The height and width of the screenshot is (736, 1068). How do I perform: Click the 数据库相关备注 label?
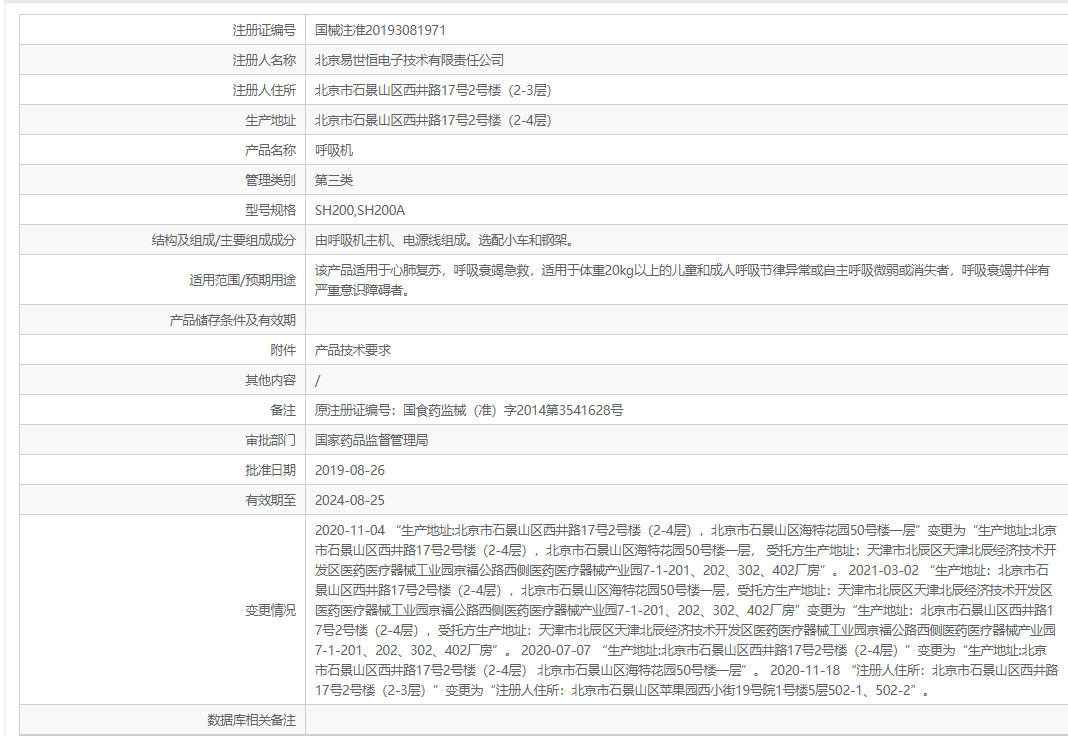click(251, 720)
